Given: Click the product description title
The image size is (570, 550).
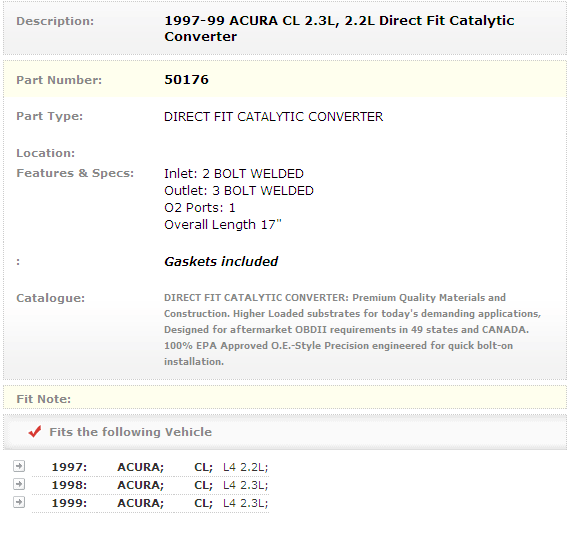Looking at the screenshot, I should (x=339, y=28).
